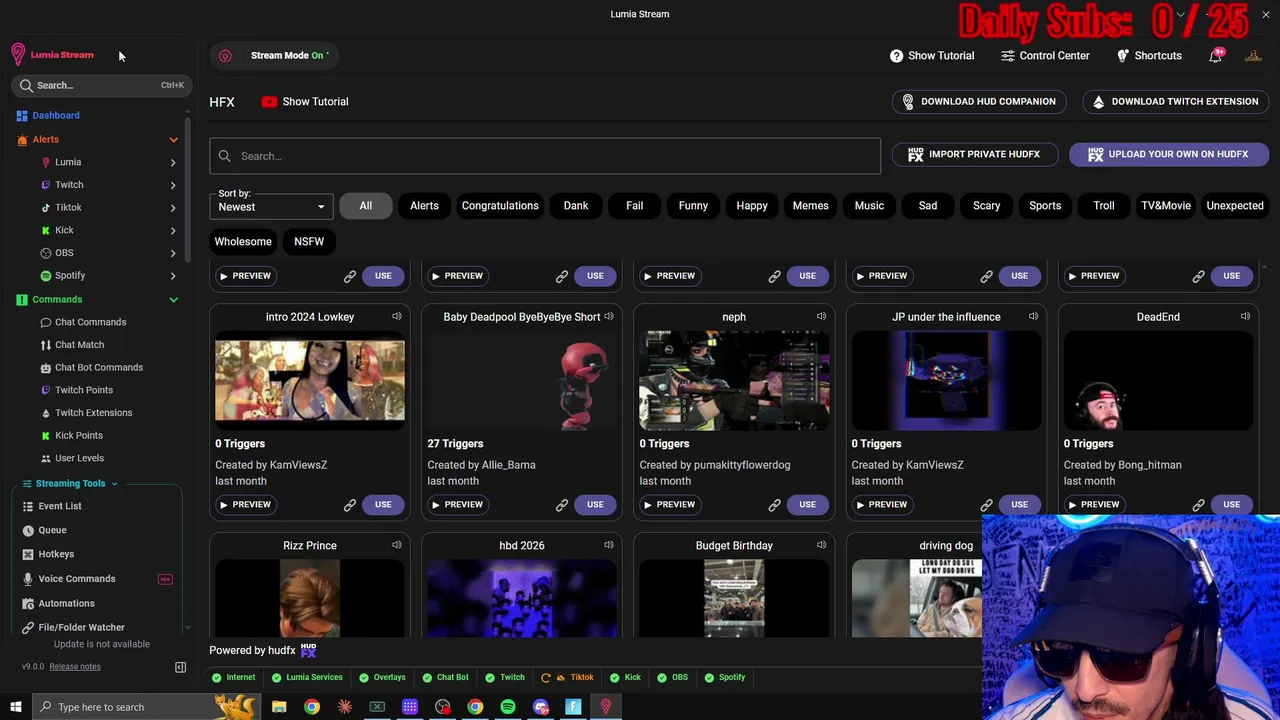This screenshot has height=720, width=1280.
Task: Open Chat Commands in sidebar
Action: click(90, 322)
